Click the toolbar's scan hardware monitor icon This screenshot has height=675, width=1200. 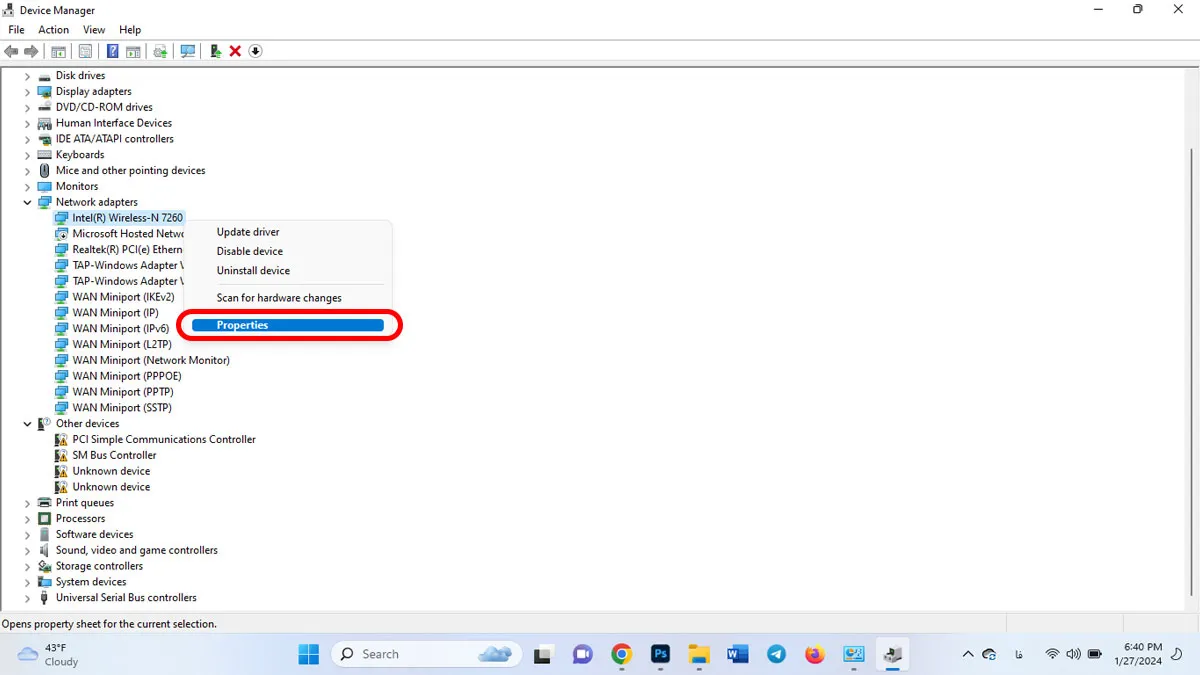[187, 51]
